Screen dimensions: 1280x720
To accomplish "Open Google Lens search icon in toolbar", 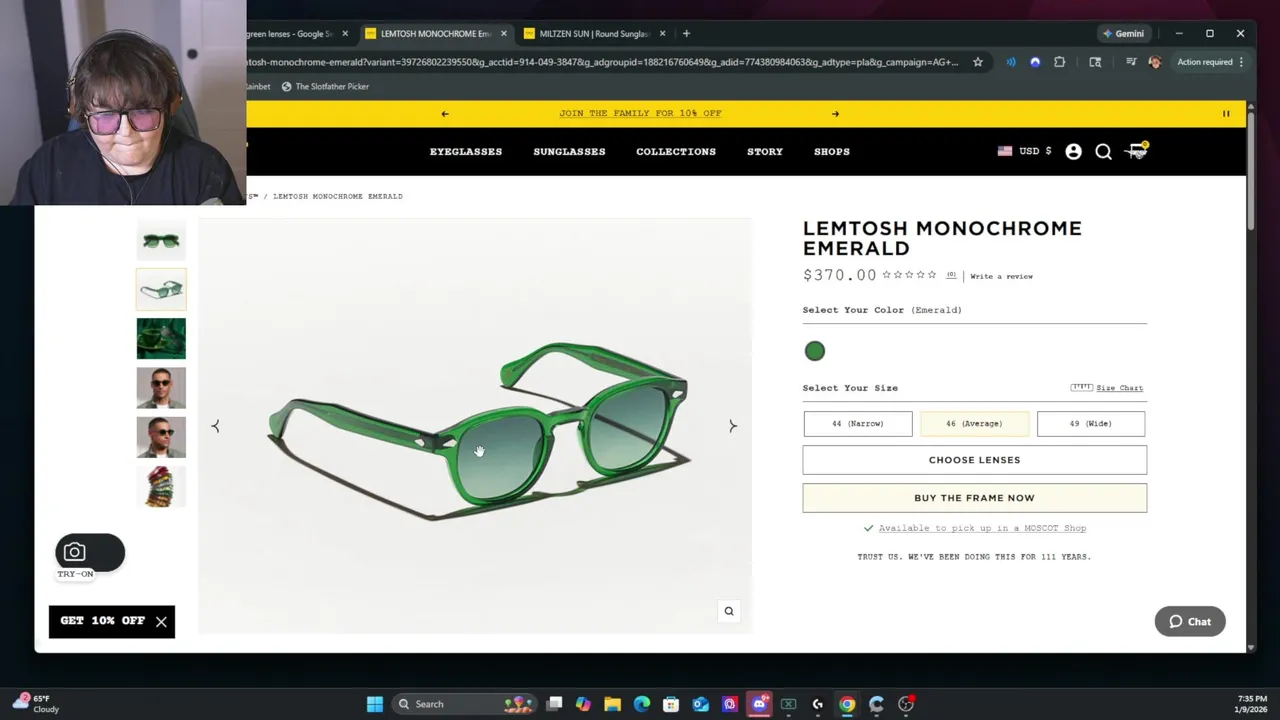I will 1095,62.
